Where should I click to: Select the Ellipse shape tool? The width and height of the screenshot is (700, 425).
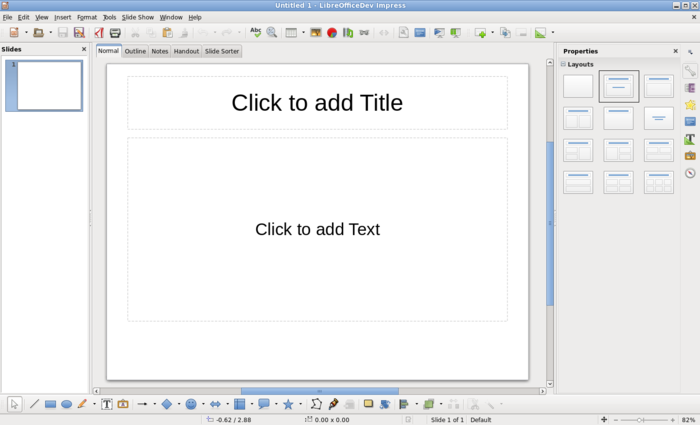click(x=66, y=404)
